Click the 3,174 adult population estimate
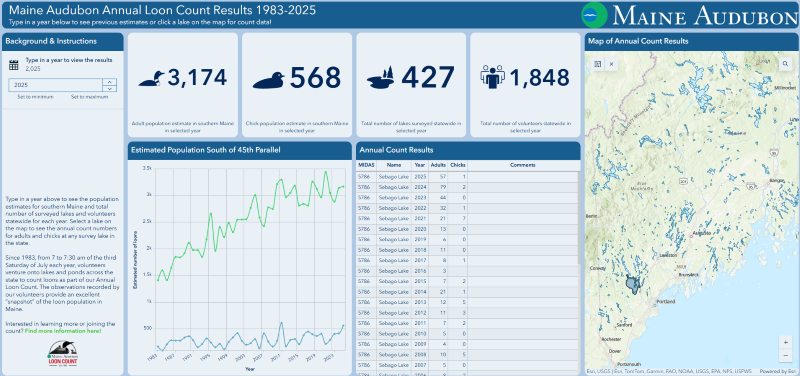Image resolution: width=800 pixels, height=376 pixels. pos(197,78)
